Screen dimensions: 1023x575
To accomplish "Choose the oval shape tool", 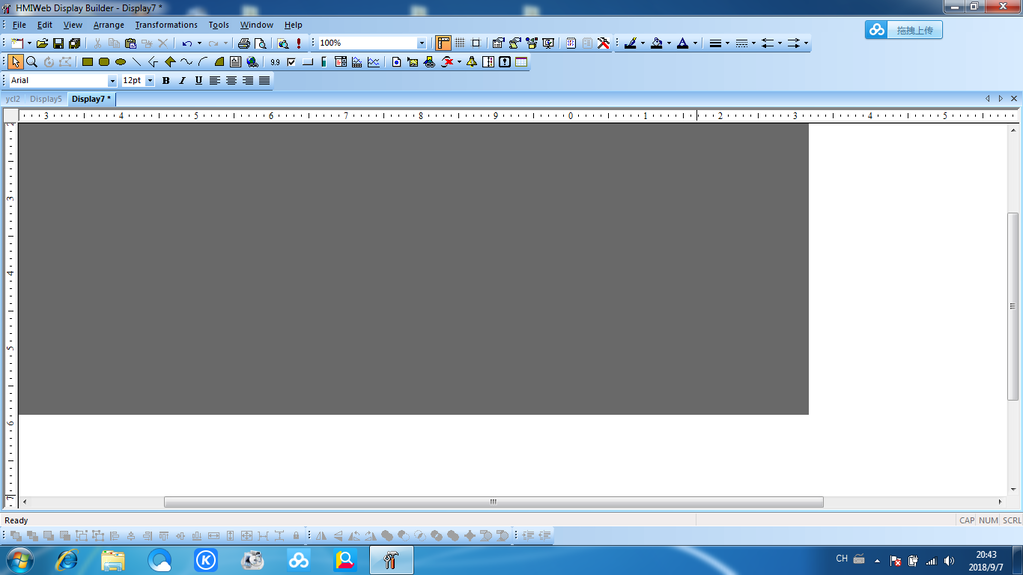I will 120,62.
